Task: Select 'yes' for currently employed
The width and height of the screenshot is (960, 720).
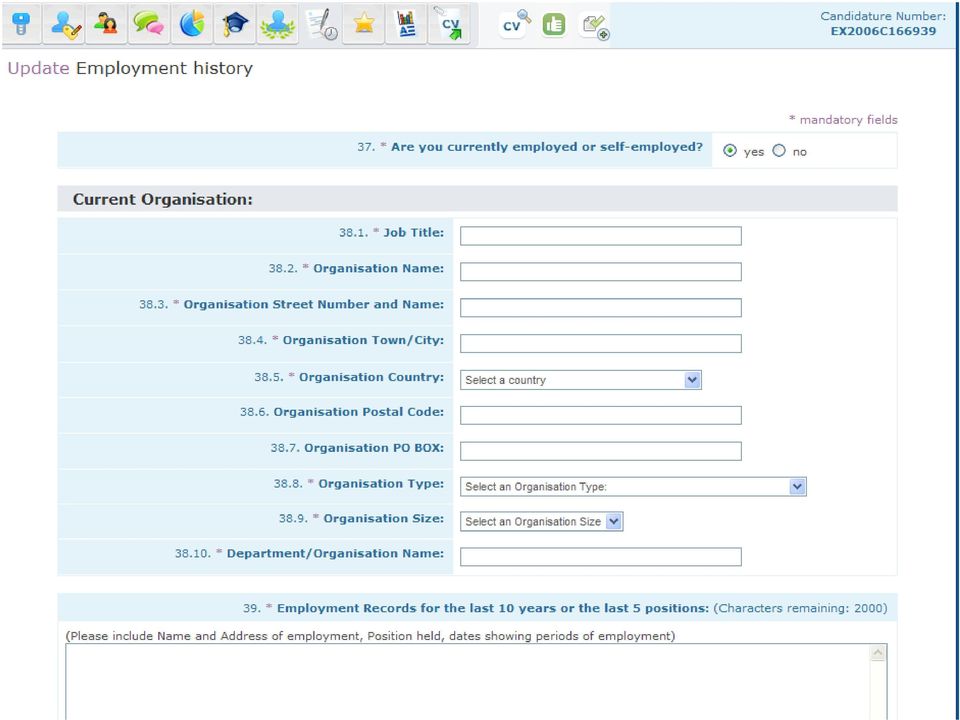Action: click(730, 151)
